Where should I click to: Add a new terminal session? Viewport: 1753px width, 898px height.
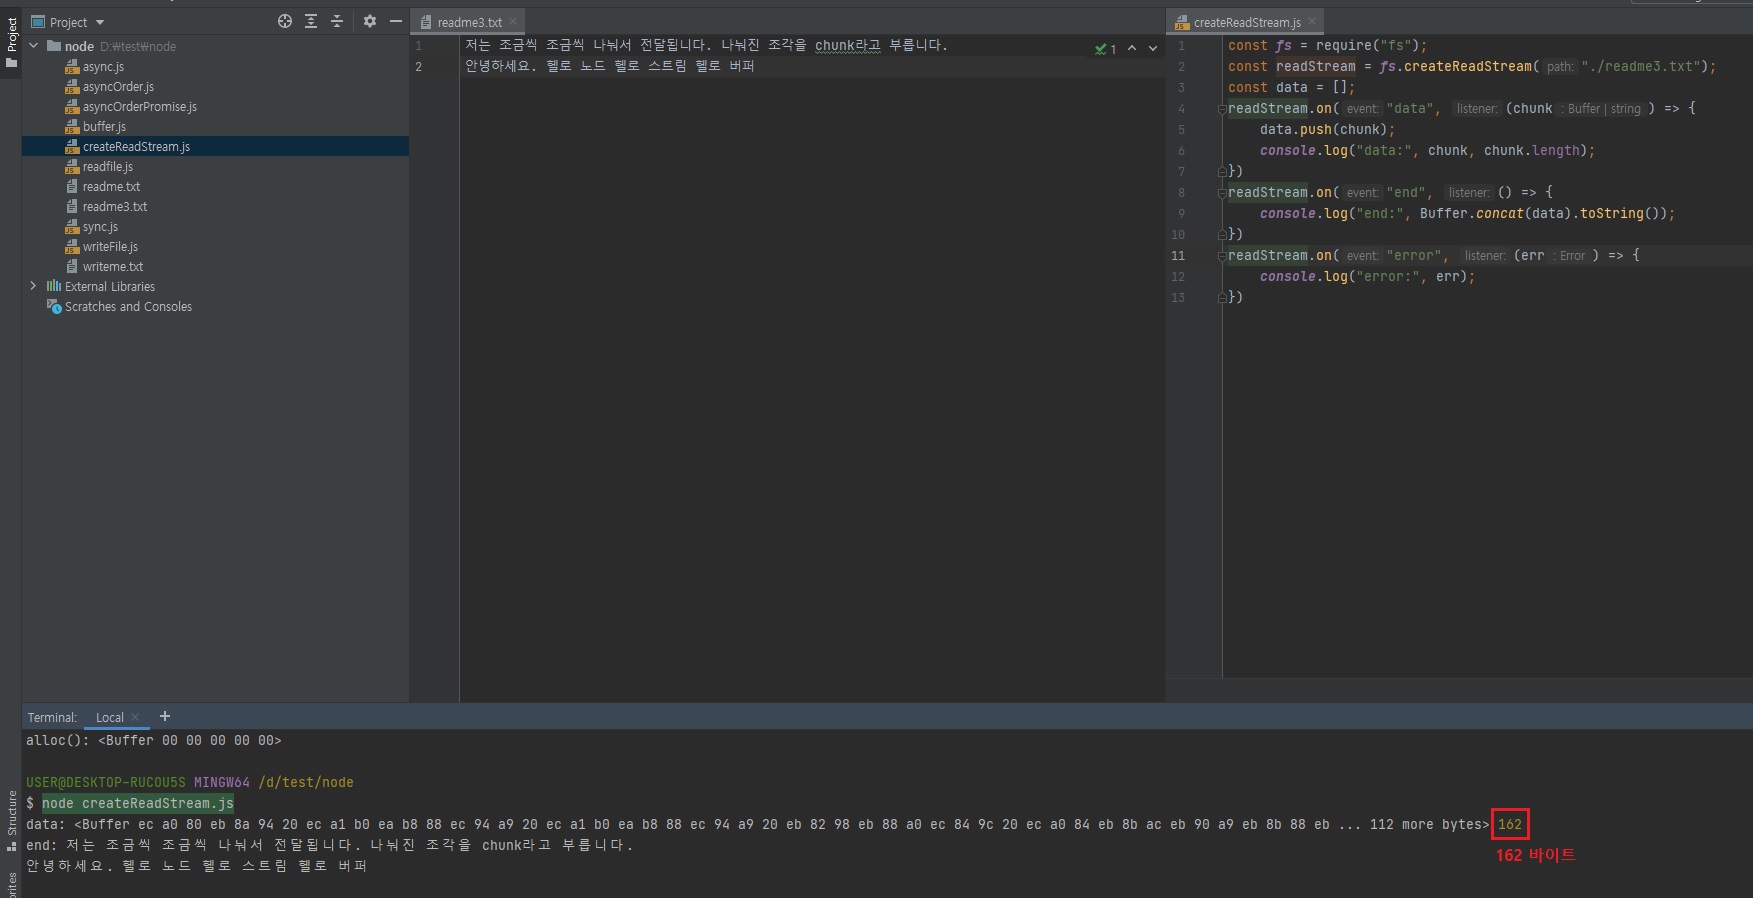[x=165, y=716]
